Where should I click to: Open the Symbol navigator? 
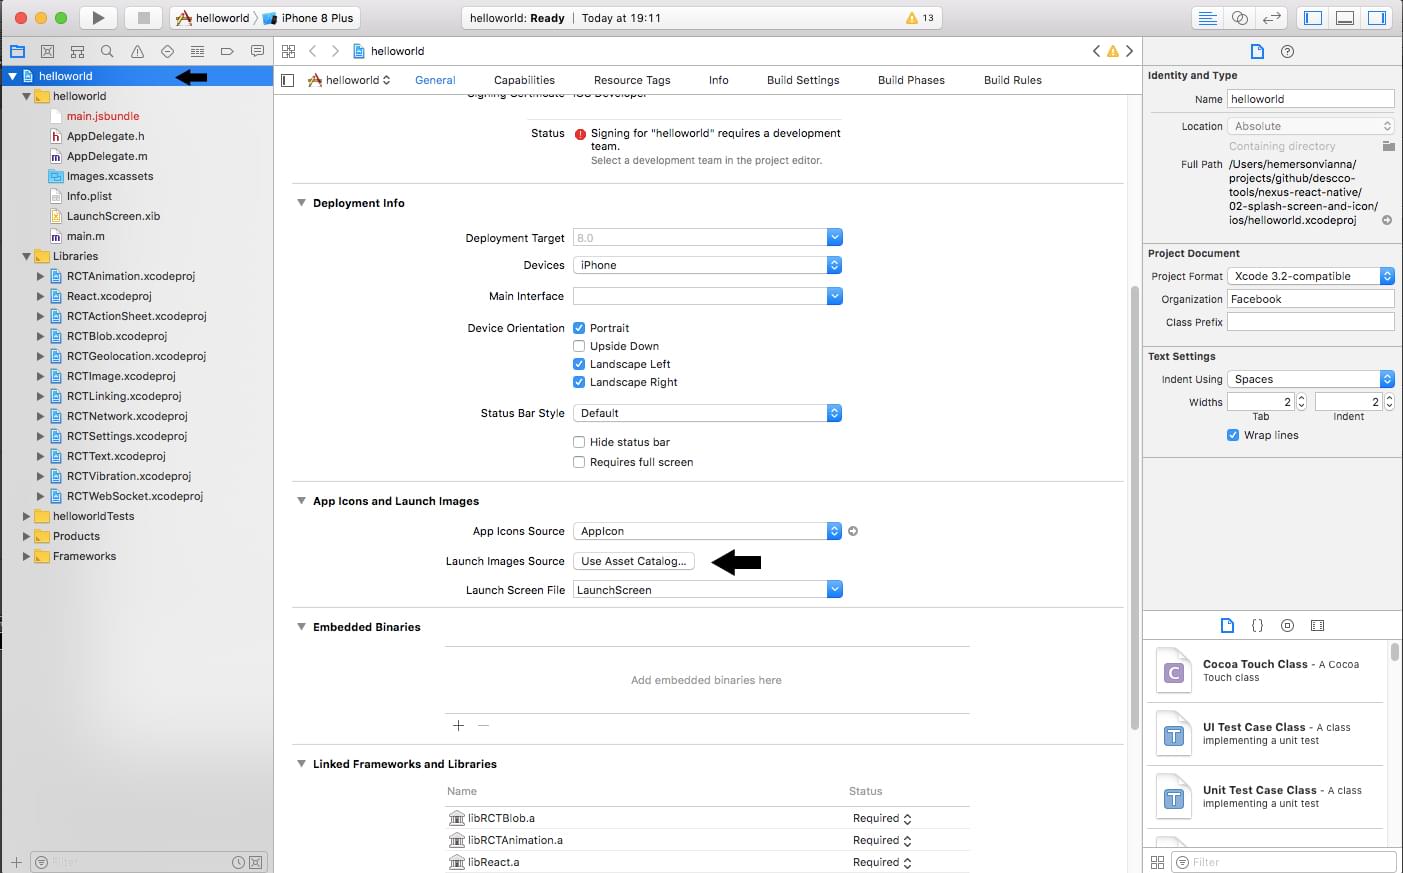77,51
